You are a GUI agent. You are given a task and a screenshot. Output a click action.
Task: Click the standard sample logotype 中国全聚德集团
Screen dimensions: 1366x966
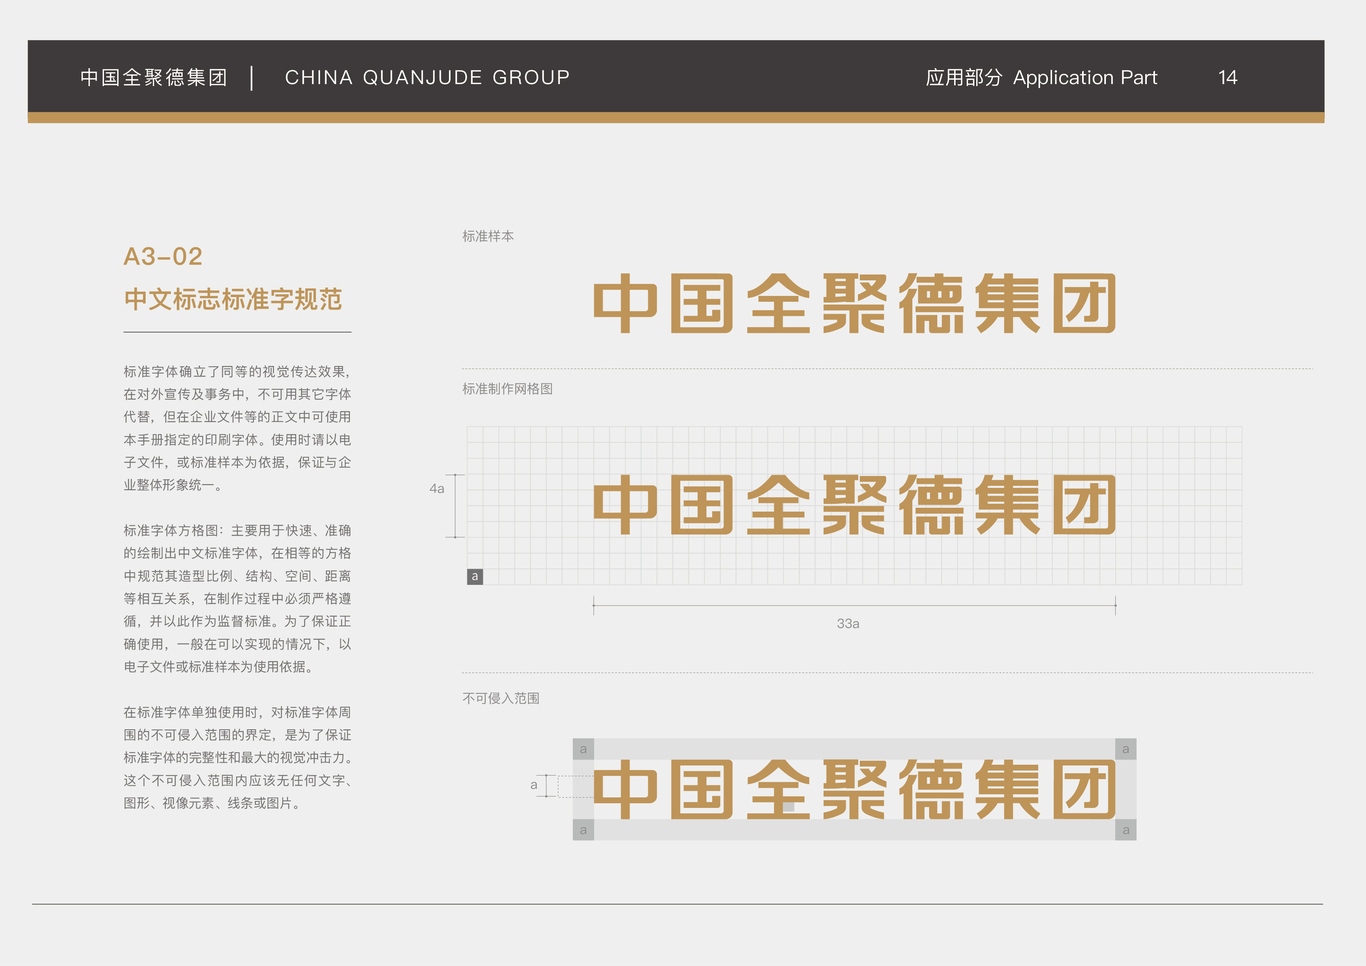[855, 303]
